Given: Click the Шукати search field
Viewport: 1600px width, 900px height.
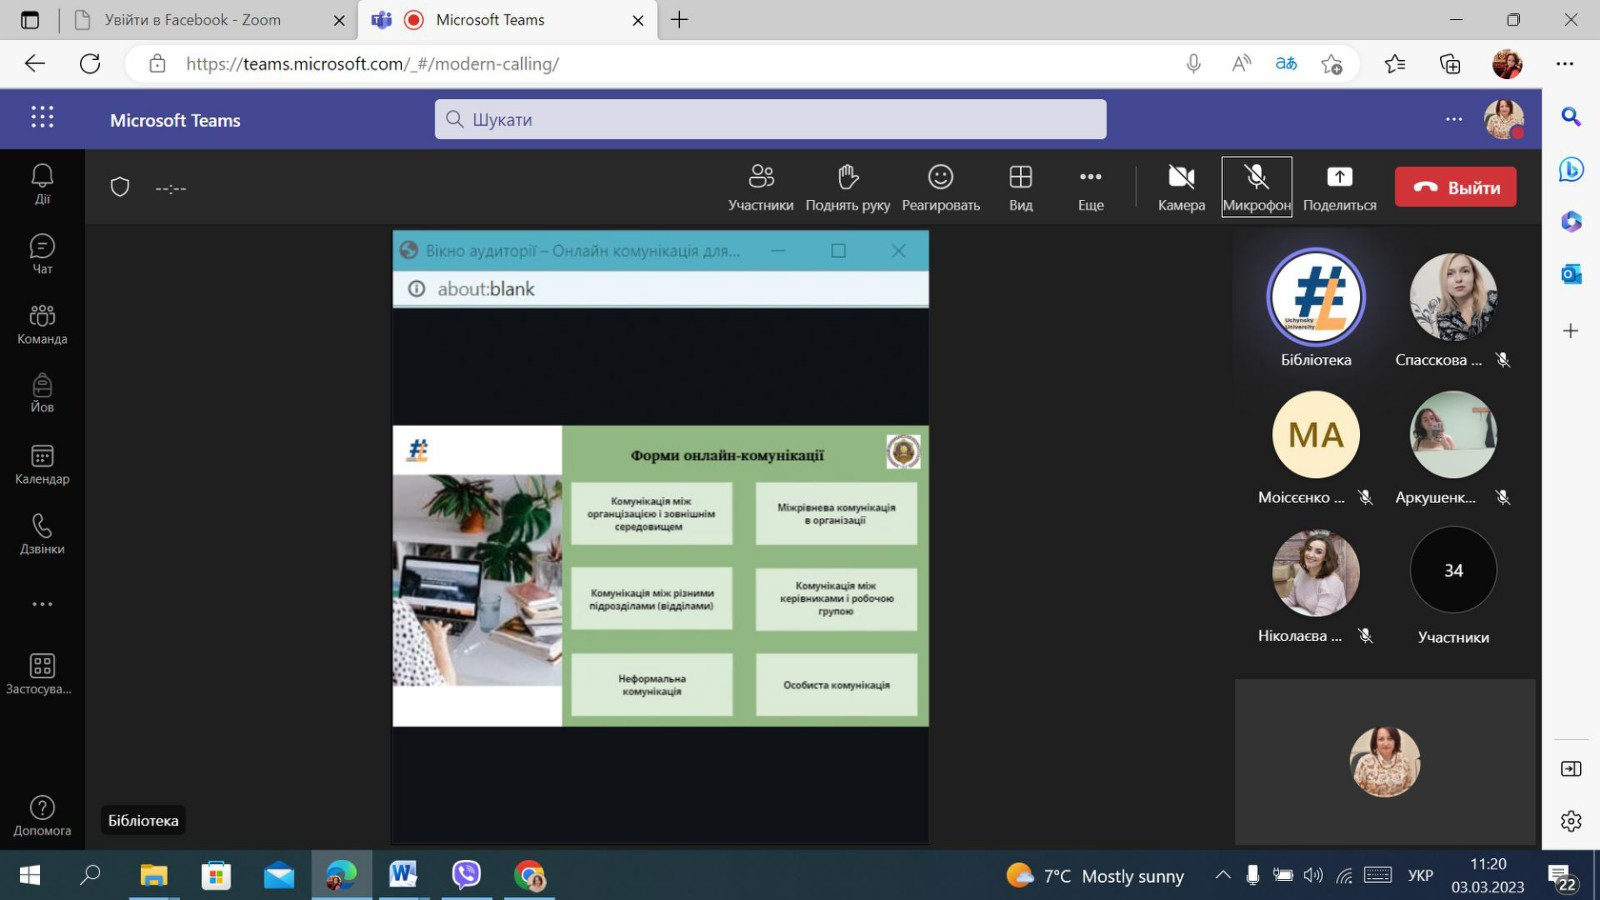Looking at the screenshot, I should (x=770, y=119).
